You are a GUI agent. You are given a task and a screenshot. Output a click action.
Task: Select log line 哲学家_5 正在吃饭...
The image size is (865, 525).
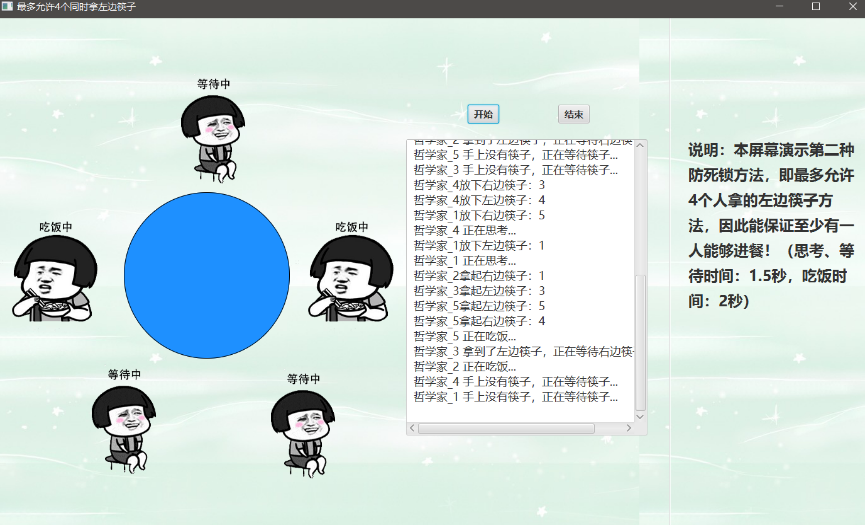465,336
